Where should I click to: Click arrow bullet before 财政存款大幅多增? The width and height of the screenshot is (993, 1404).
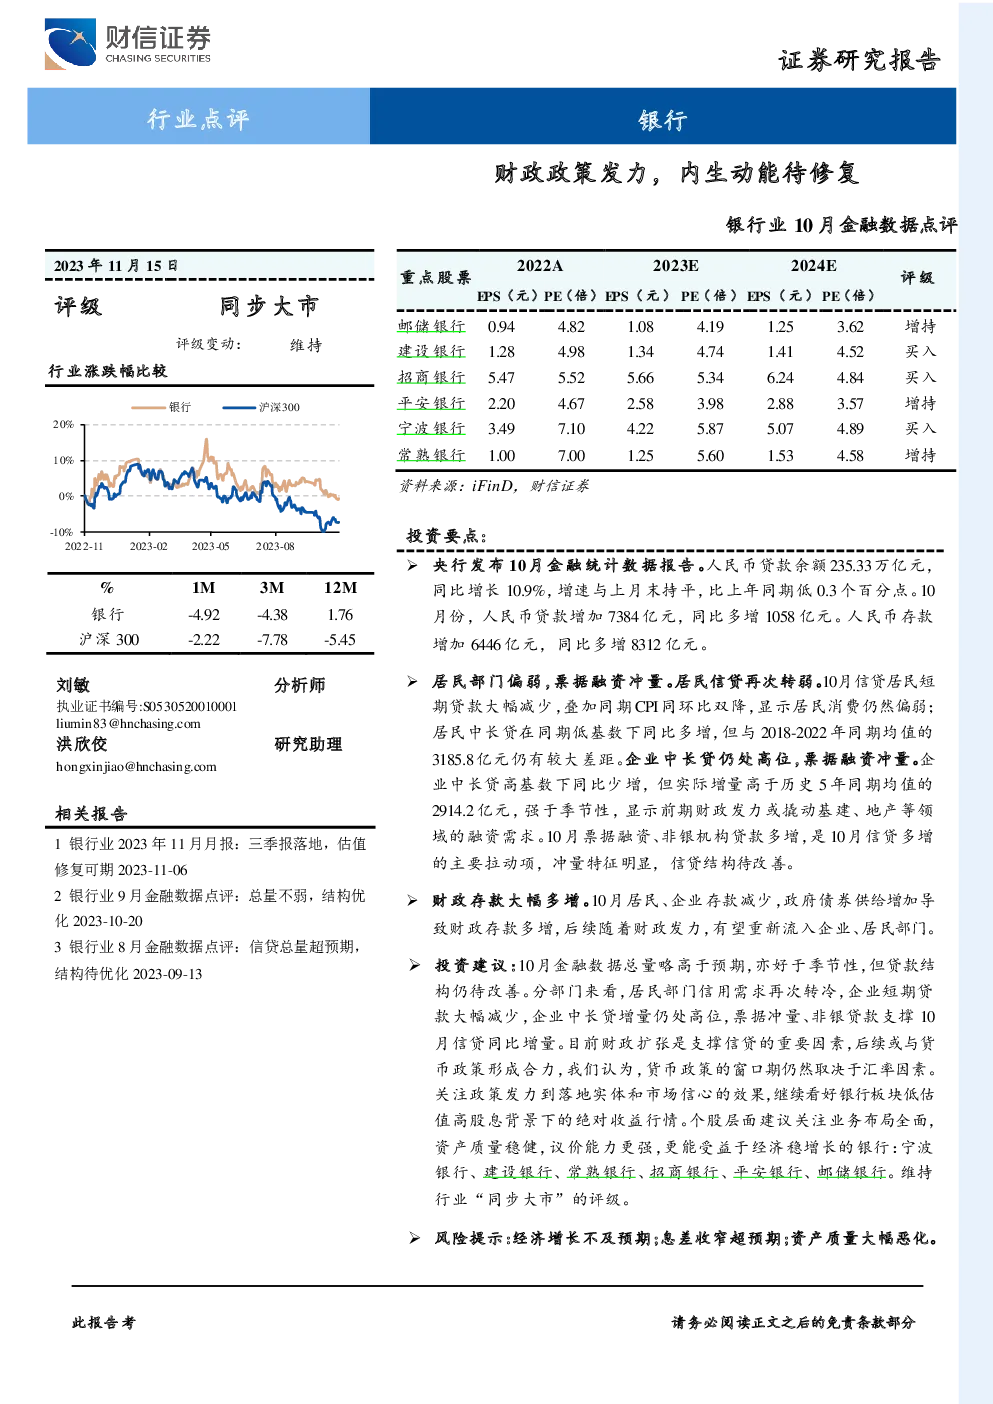pyautogui.click(x=412, y=901)
